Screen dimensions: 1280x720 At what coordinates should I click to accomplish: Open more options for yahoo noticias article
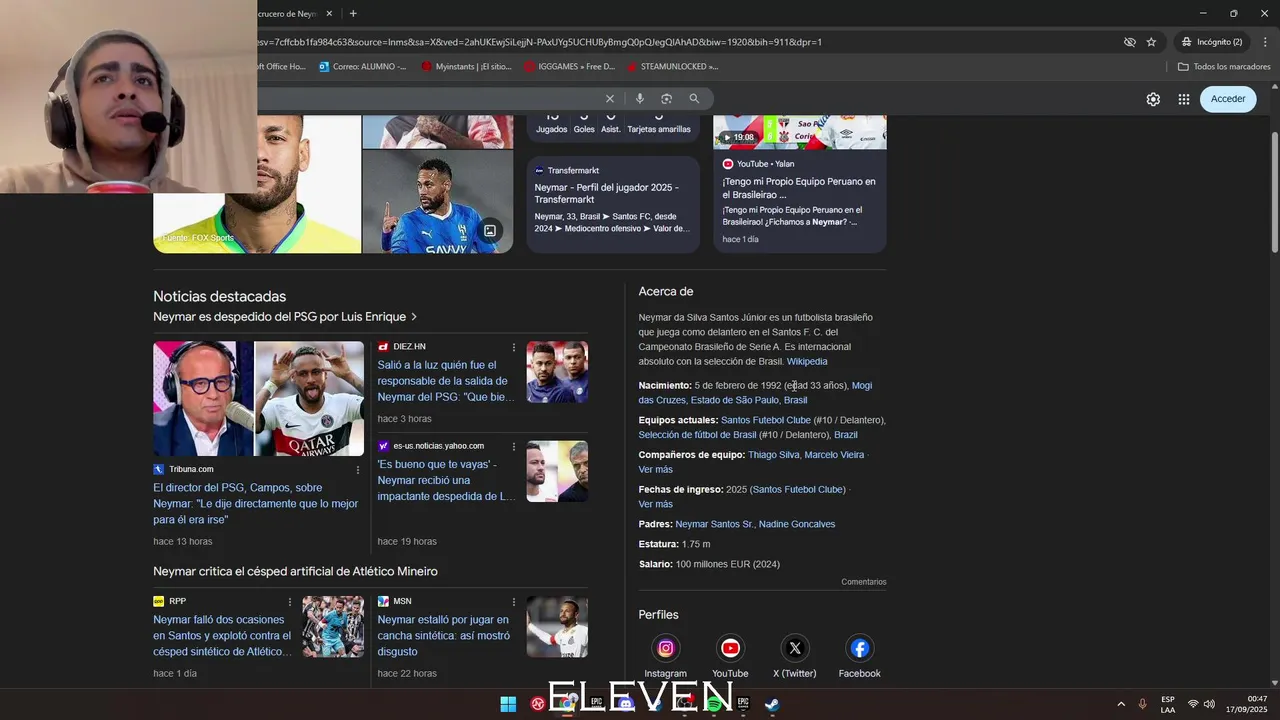pos(514,447)
